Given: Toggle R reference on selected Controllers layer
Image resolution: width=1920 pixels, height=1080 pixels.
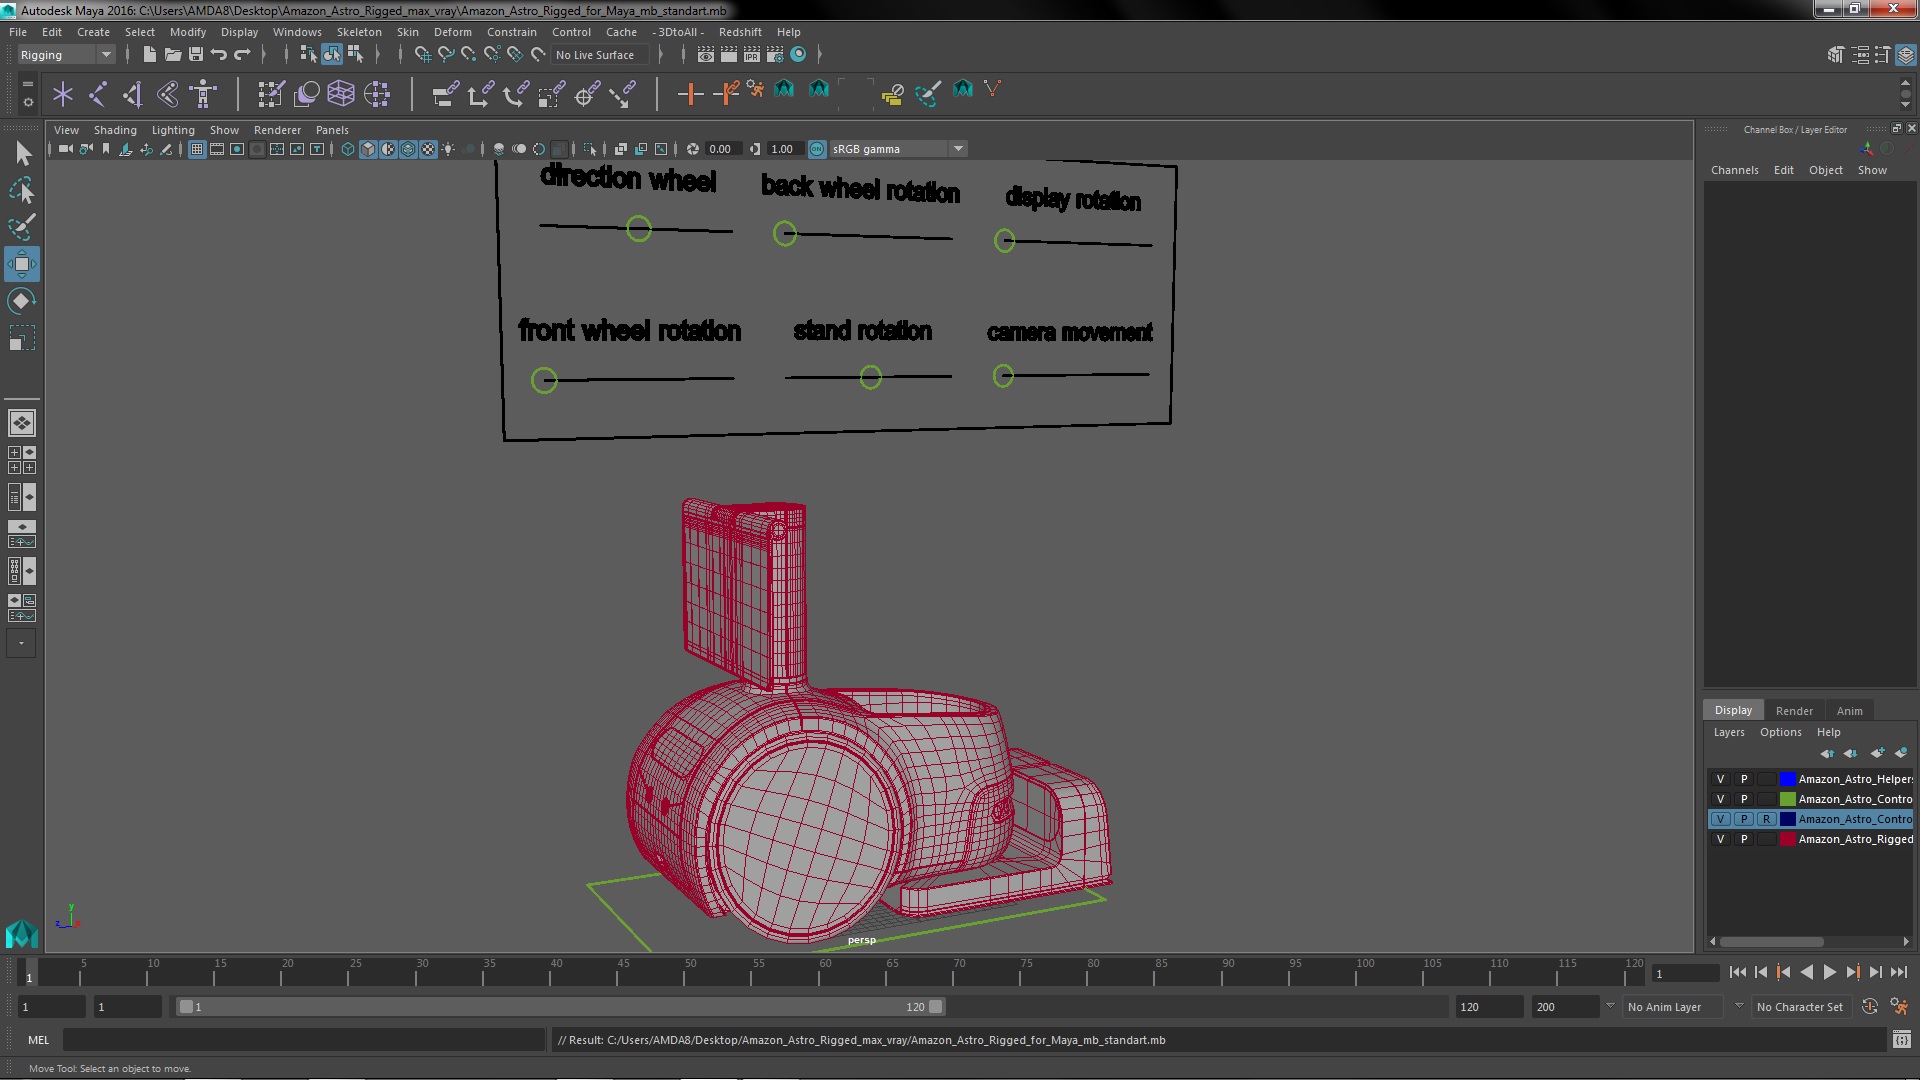Looking at the screenshot, I should tap(1767, 819).
